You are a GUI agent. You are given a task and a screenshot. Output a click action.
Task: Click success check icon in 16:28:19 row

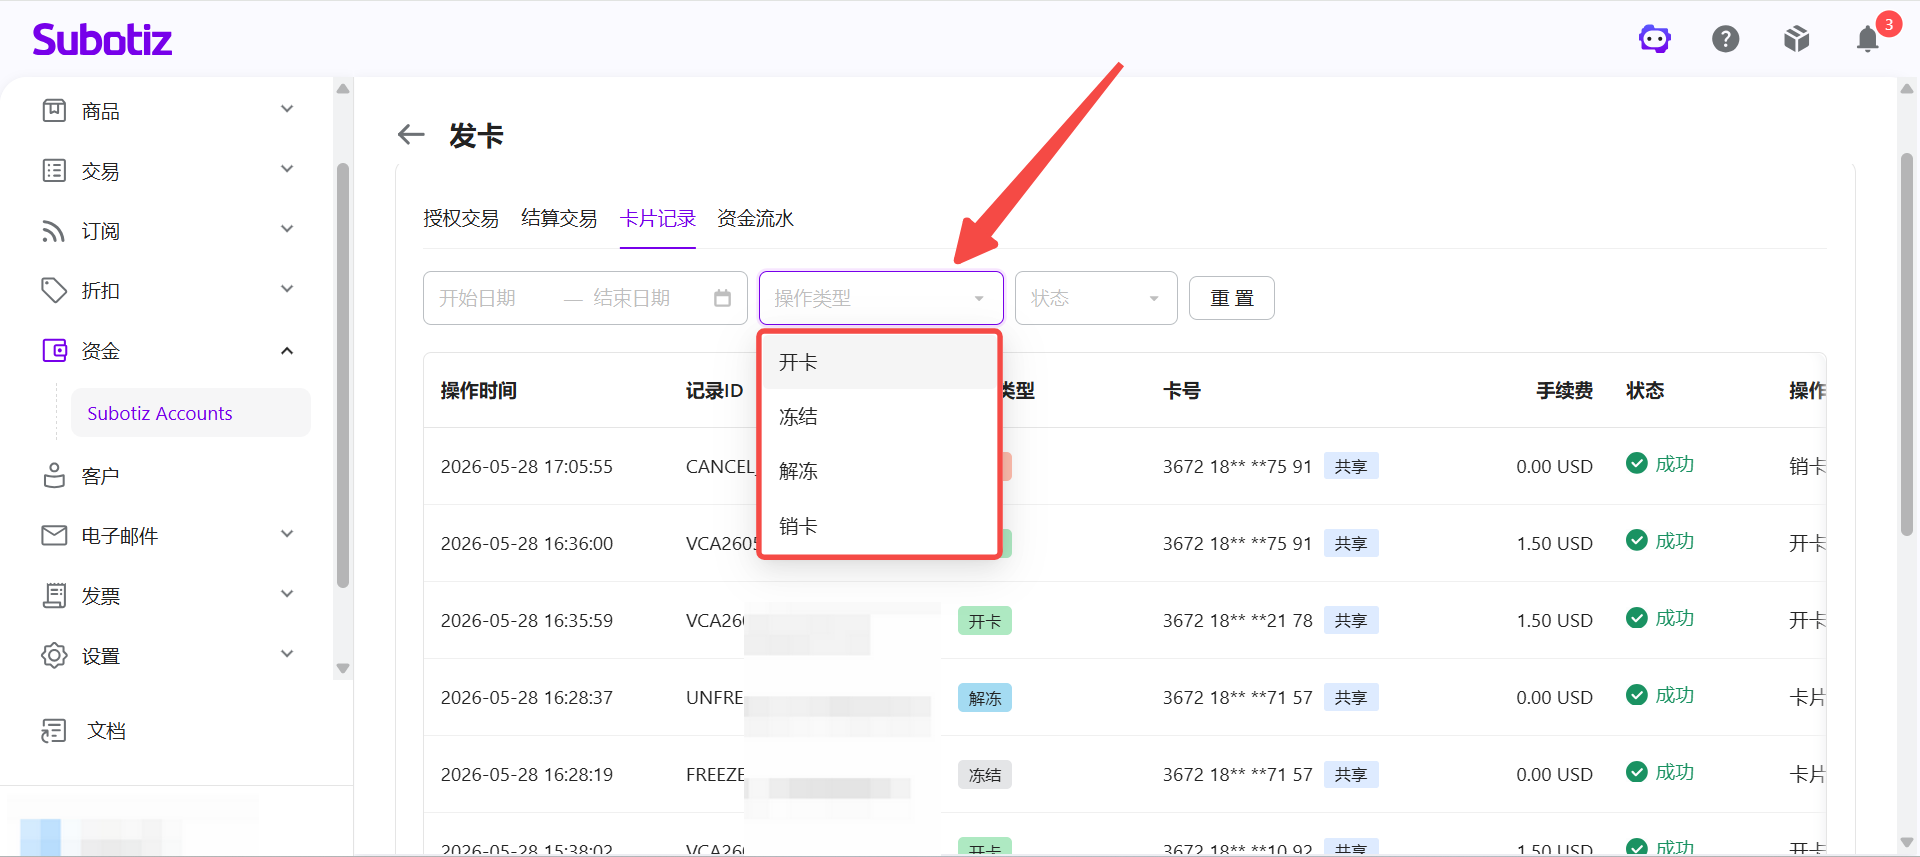1637,771
